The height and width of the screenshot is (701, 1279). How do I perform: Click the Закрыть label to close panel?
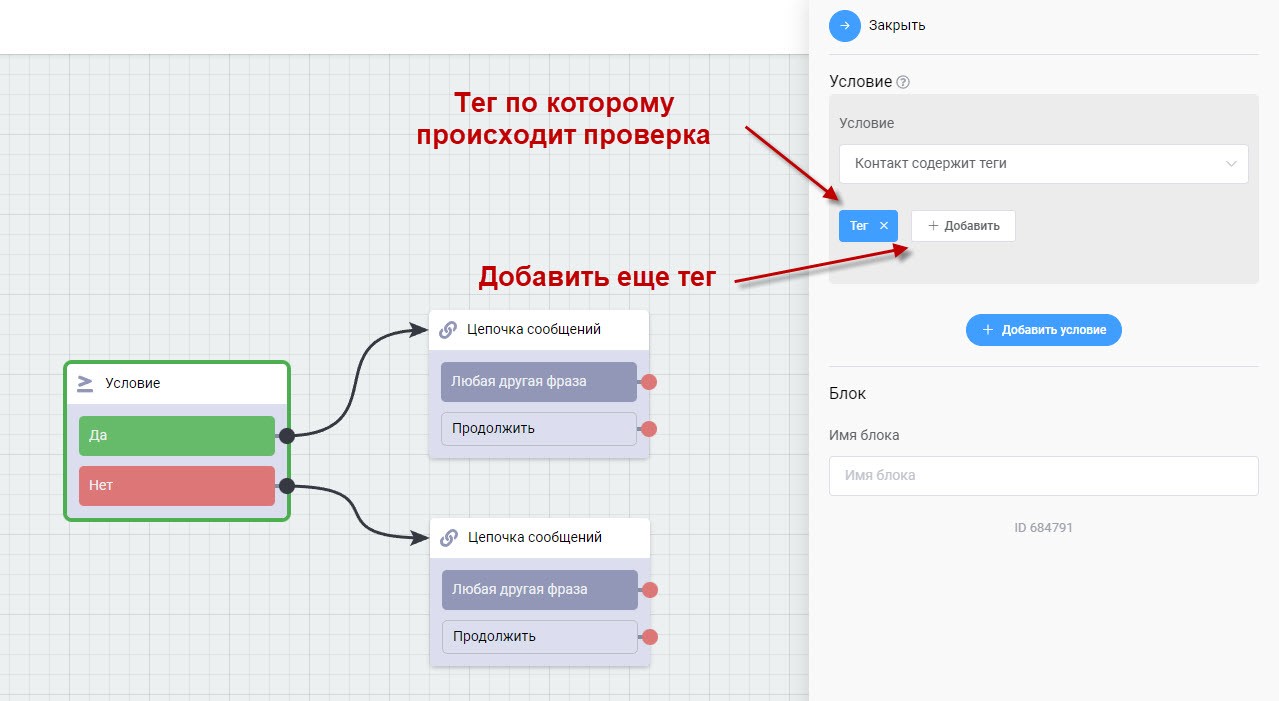tap(896, 26)
